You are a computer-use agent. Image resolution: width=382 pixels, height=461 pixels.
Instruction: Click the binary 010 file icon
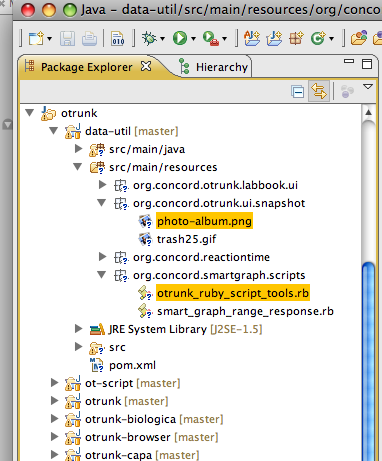point(118,39)
